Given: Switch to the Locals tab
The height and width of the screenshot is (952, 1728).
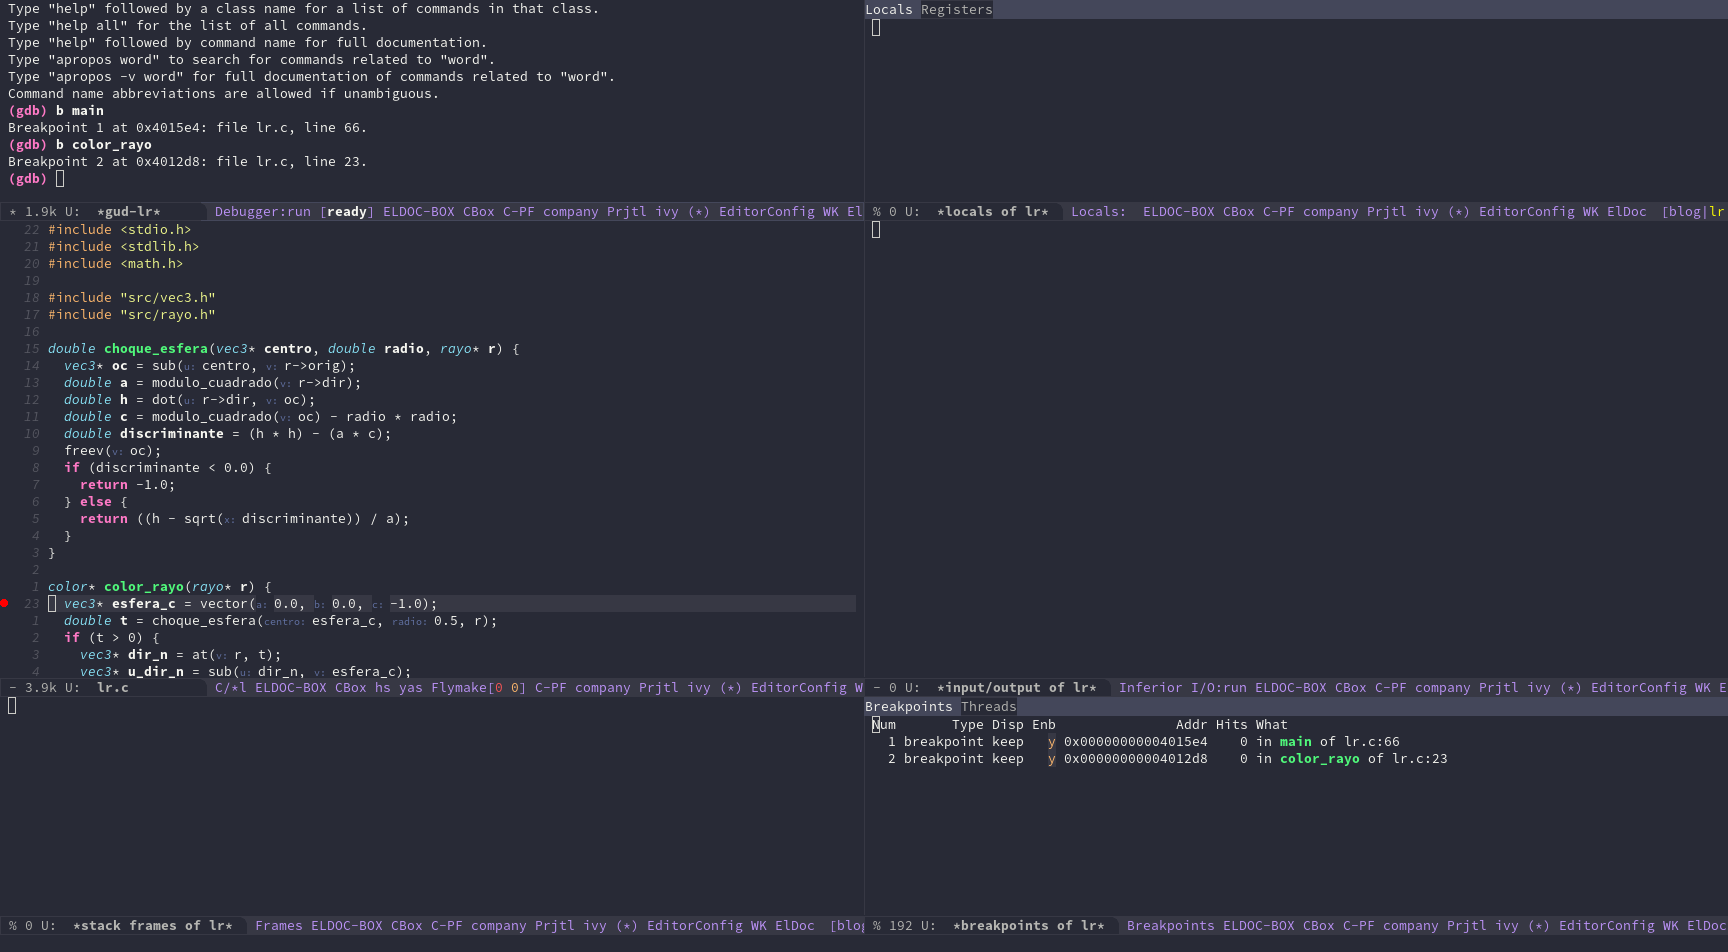Looking at the screenshot, I should pos(889,9).
